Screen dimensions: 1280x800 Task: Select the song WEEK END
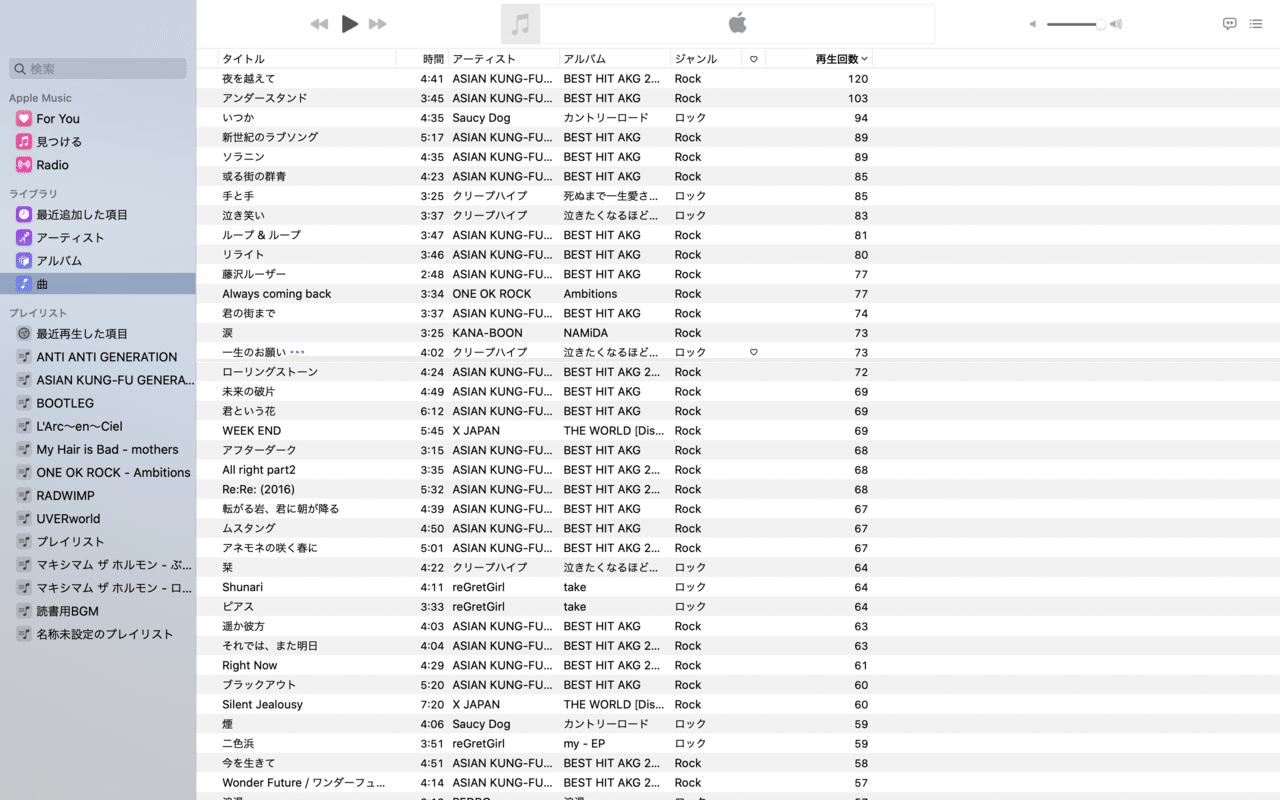pos(252,431)
